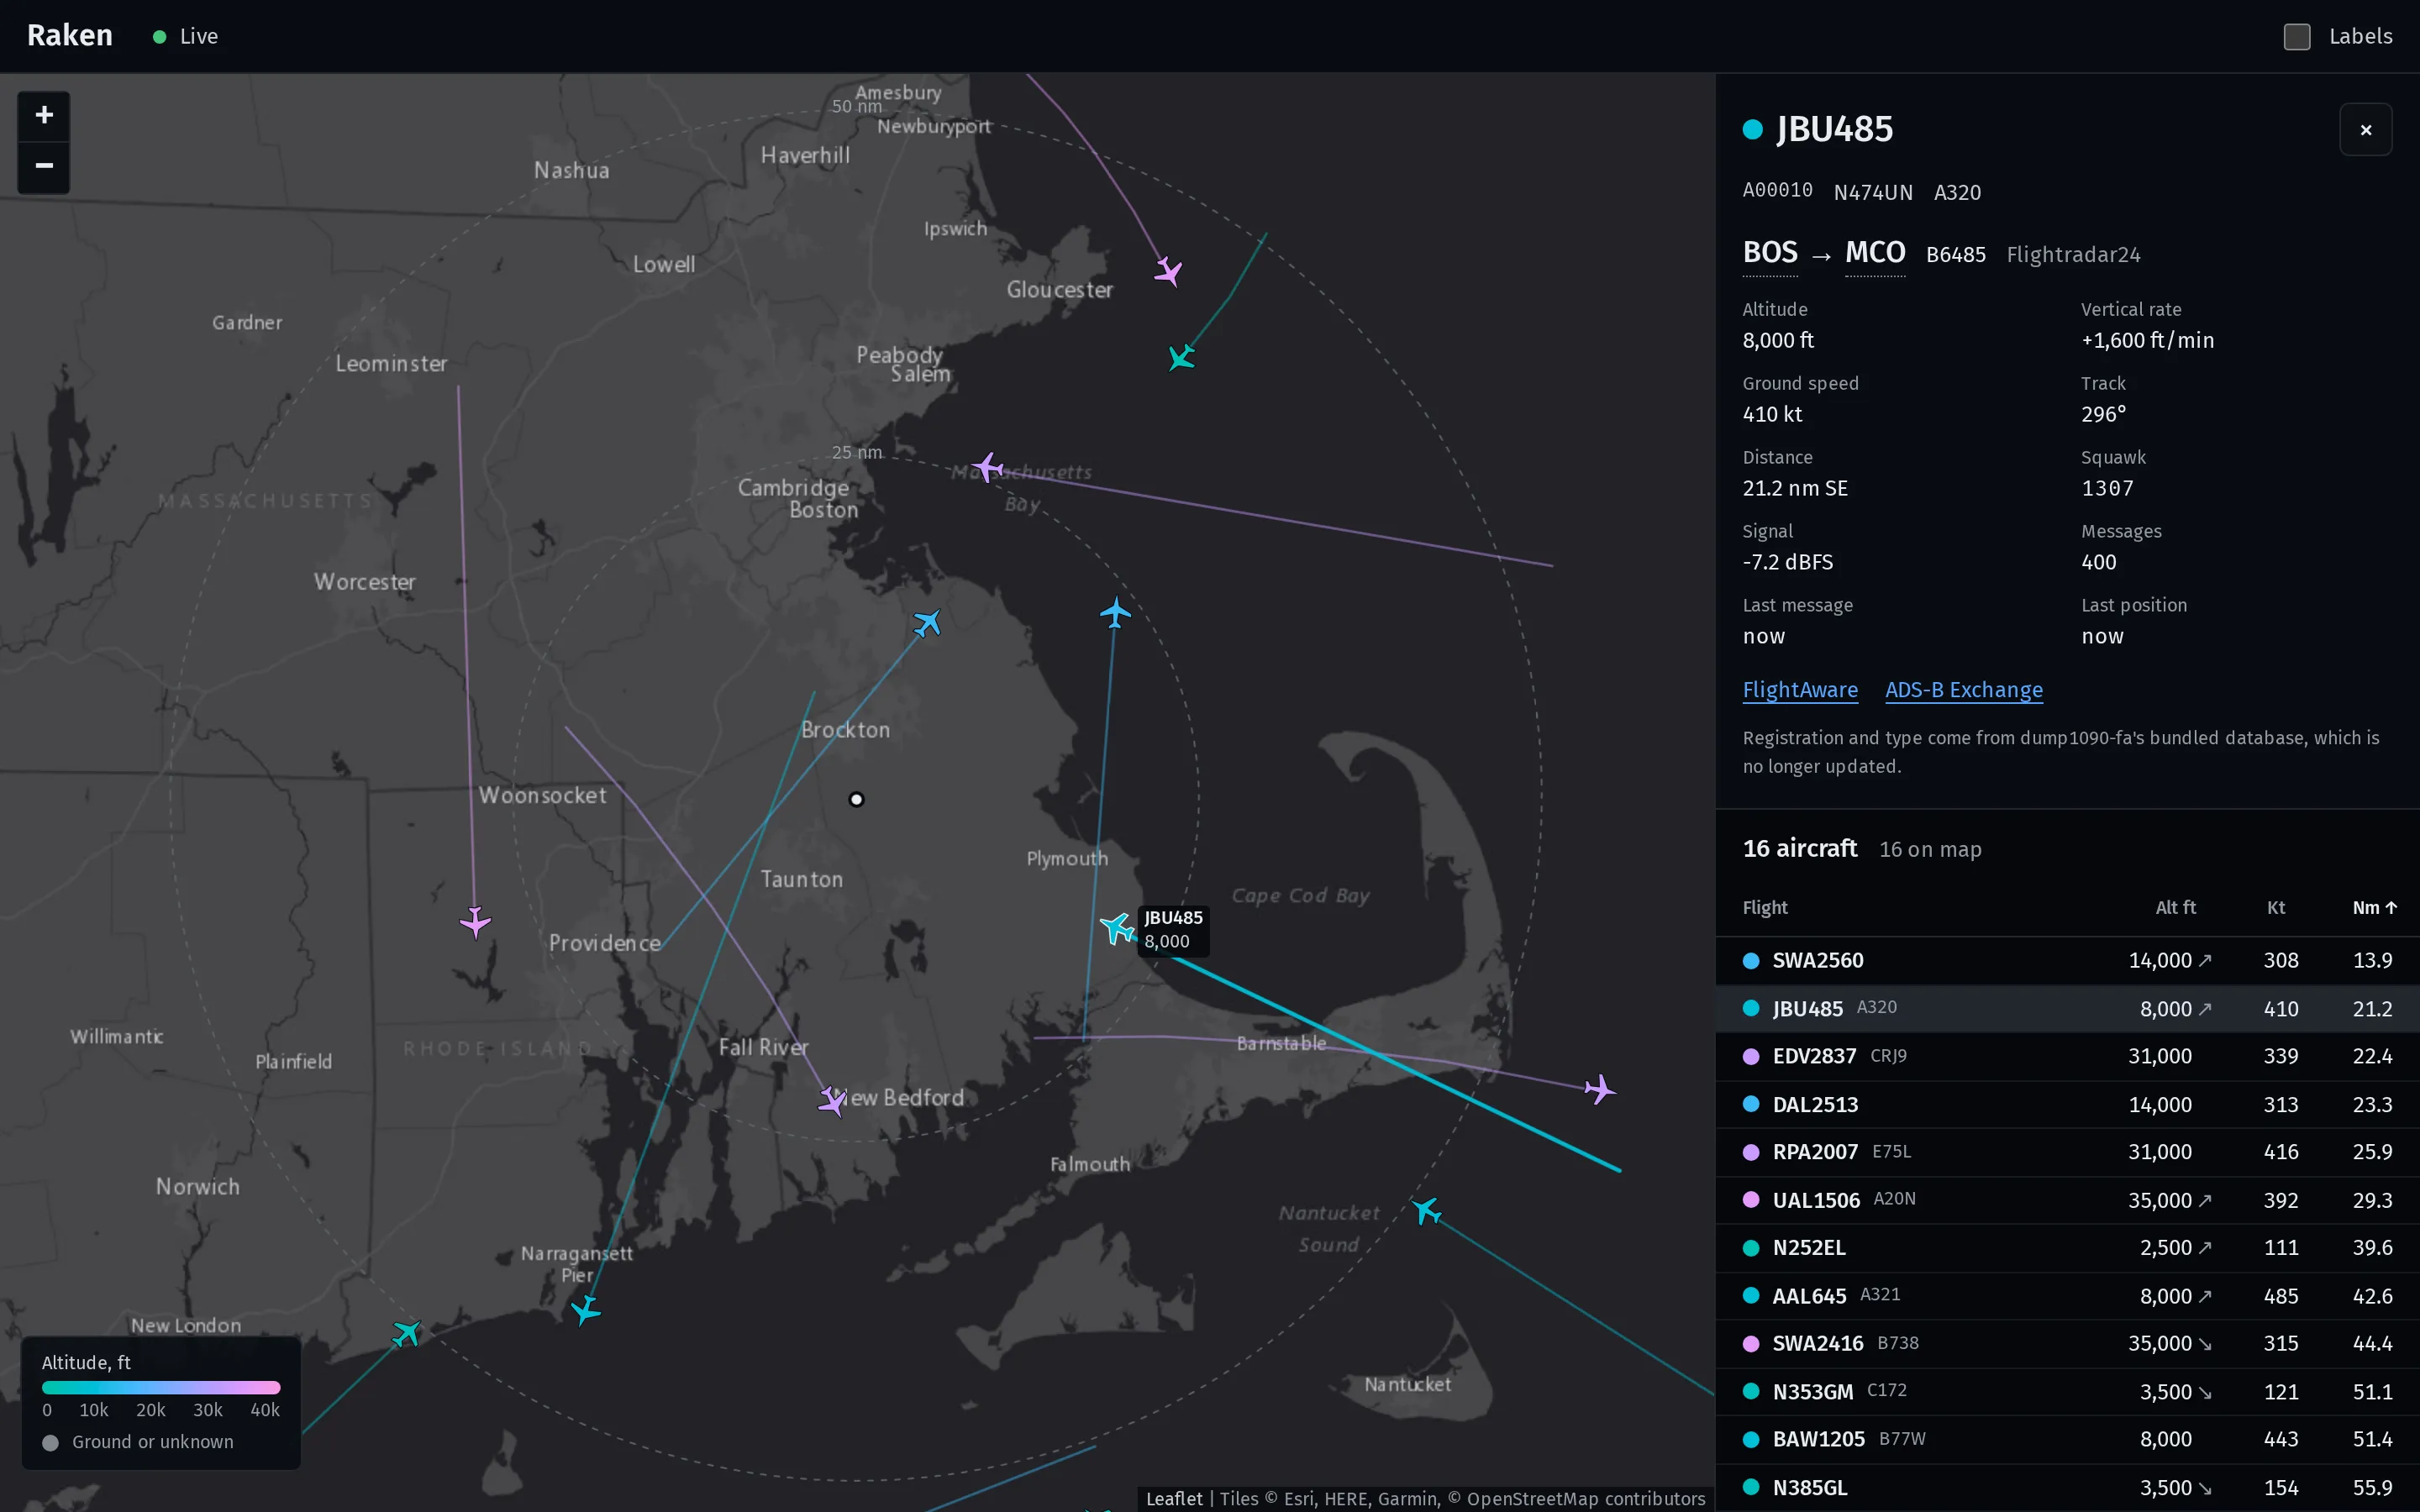Open the FlightAware link
Image resolution: width=2420 pixels, height=1512 pixels.
coord(1800,690)
